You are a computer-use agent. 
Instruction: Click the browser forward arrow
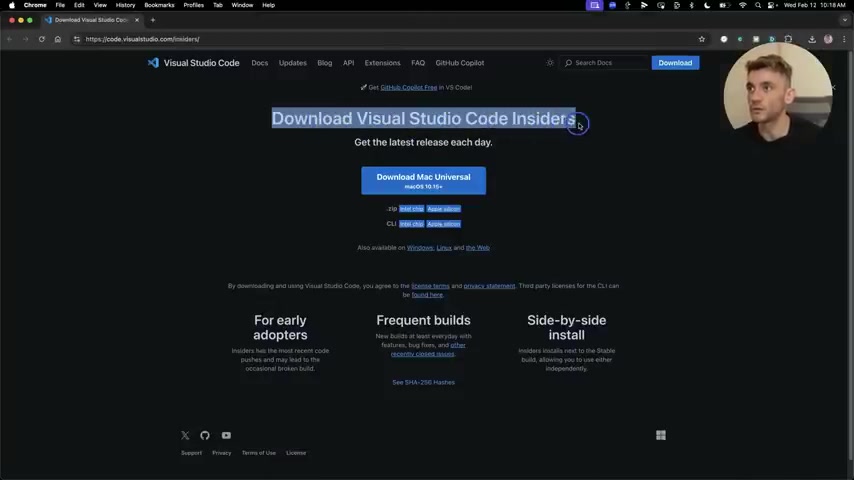click(25, 39)
